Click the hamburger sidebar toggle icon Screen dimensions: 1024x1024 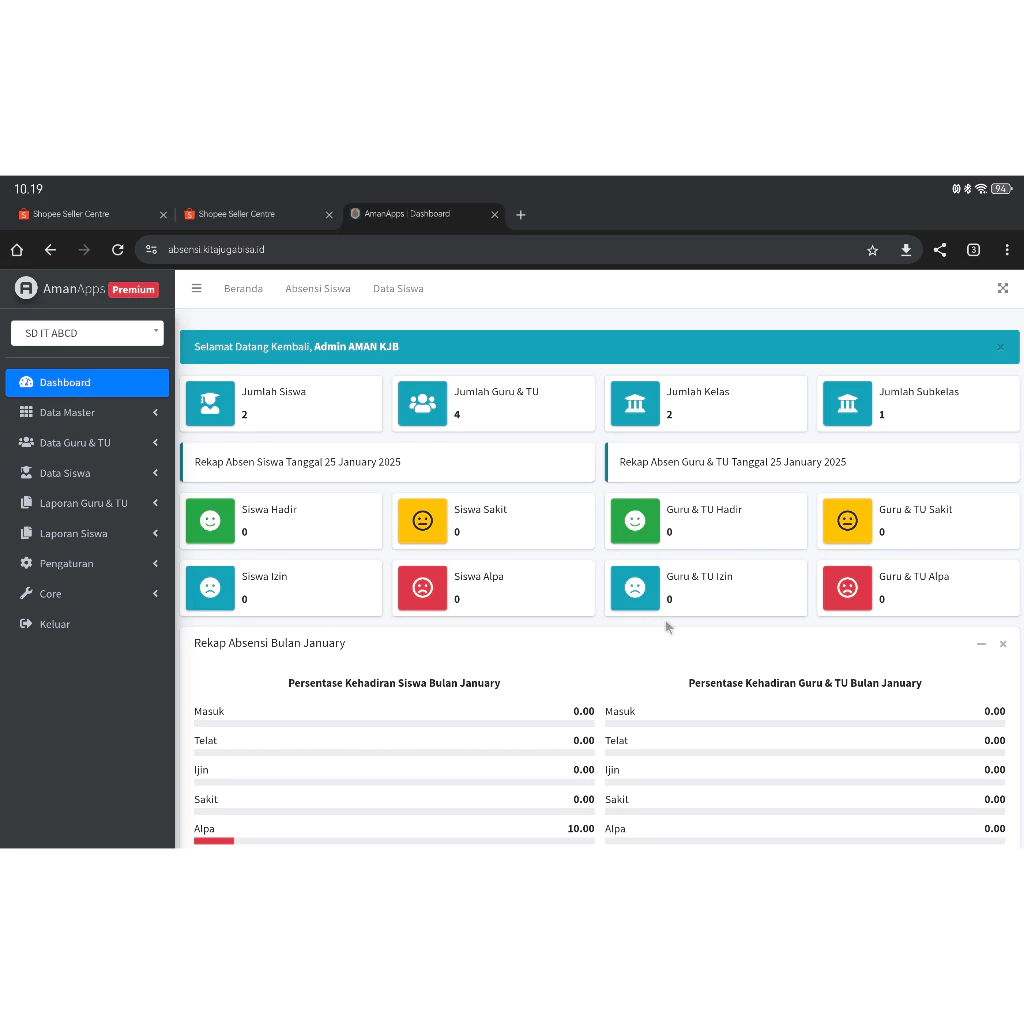pyautogui.click(x=197, y=288)
